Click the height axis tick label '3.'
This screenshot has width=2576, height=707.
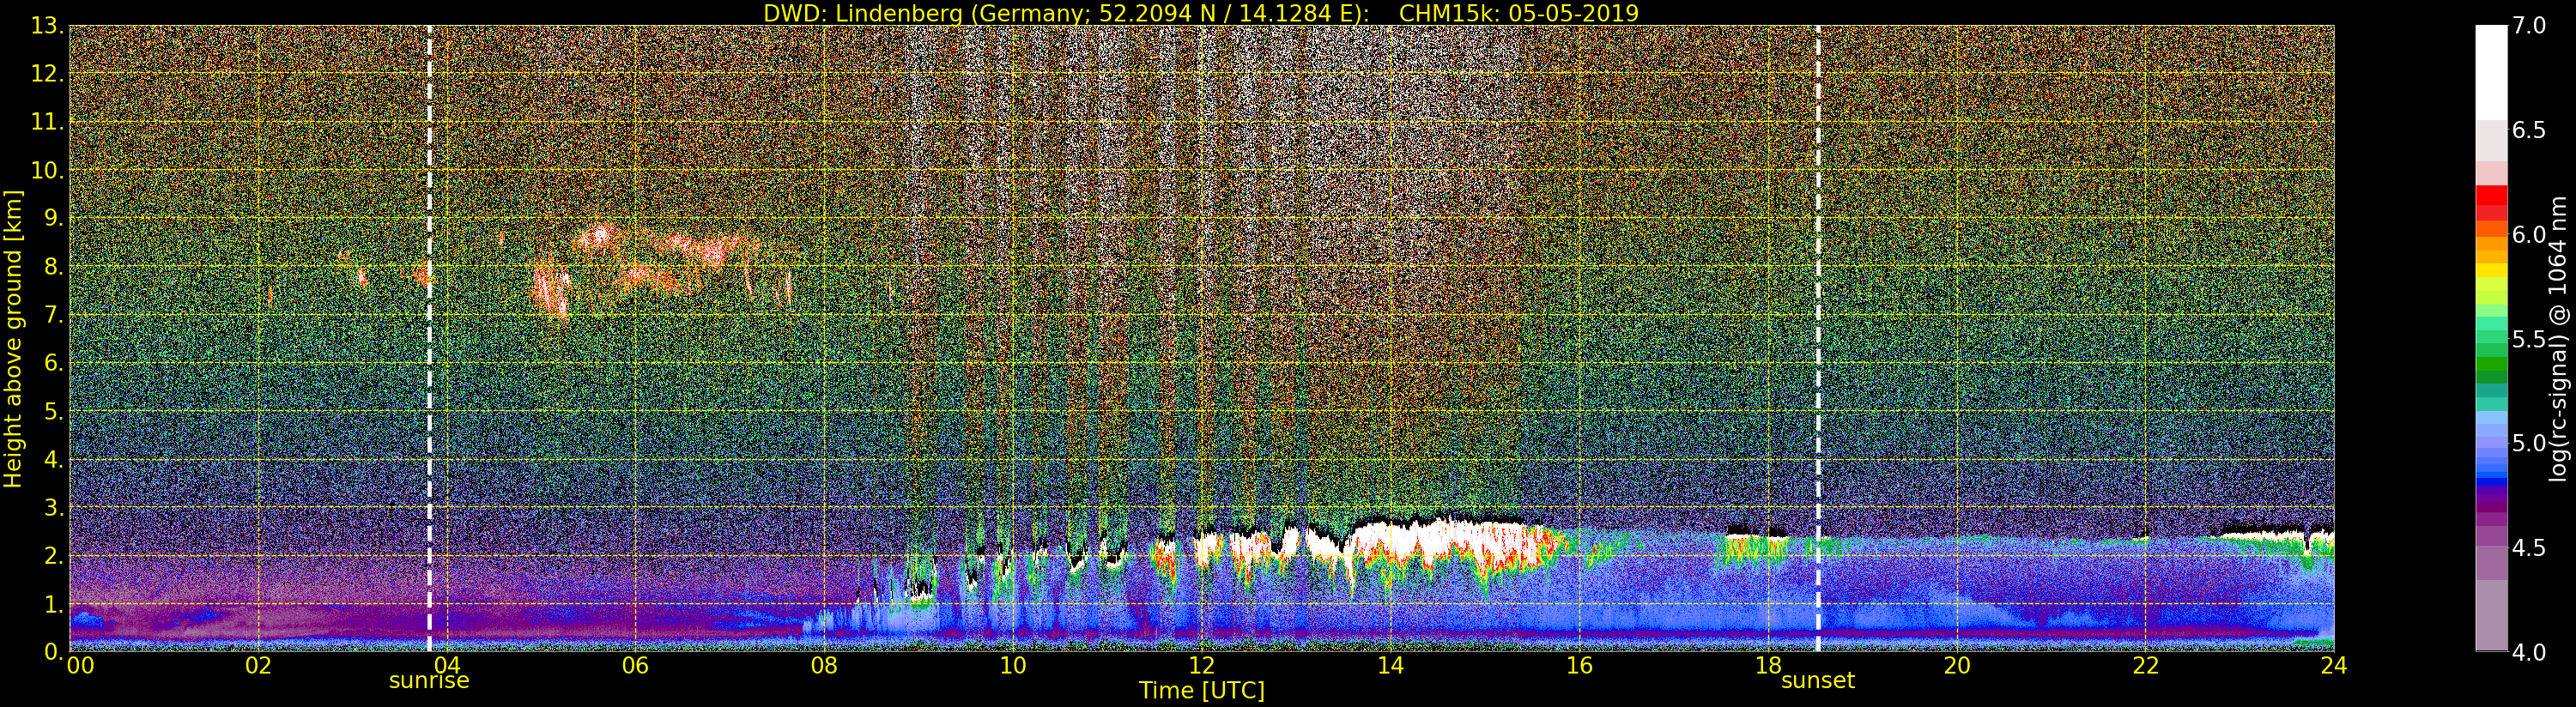53,507
